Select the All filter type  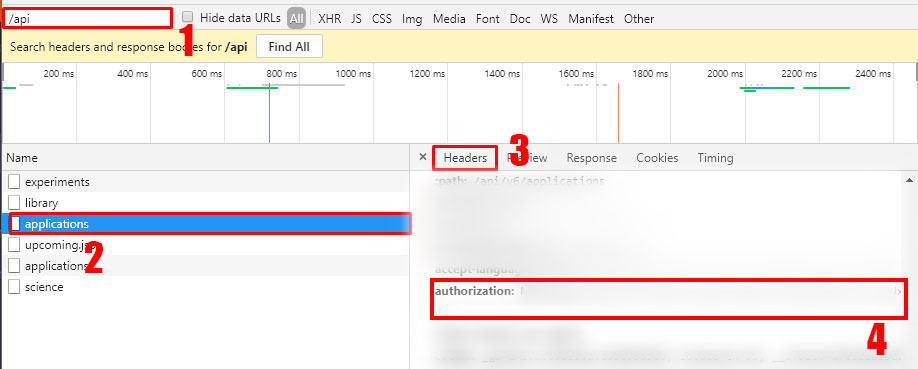(296, 19)
